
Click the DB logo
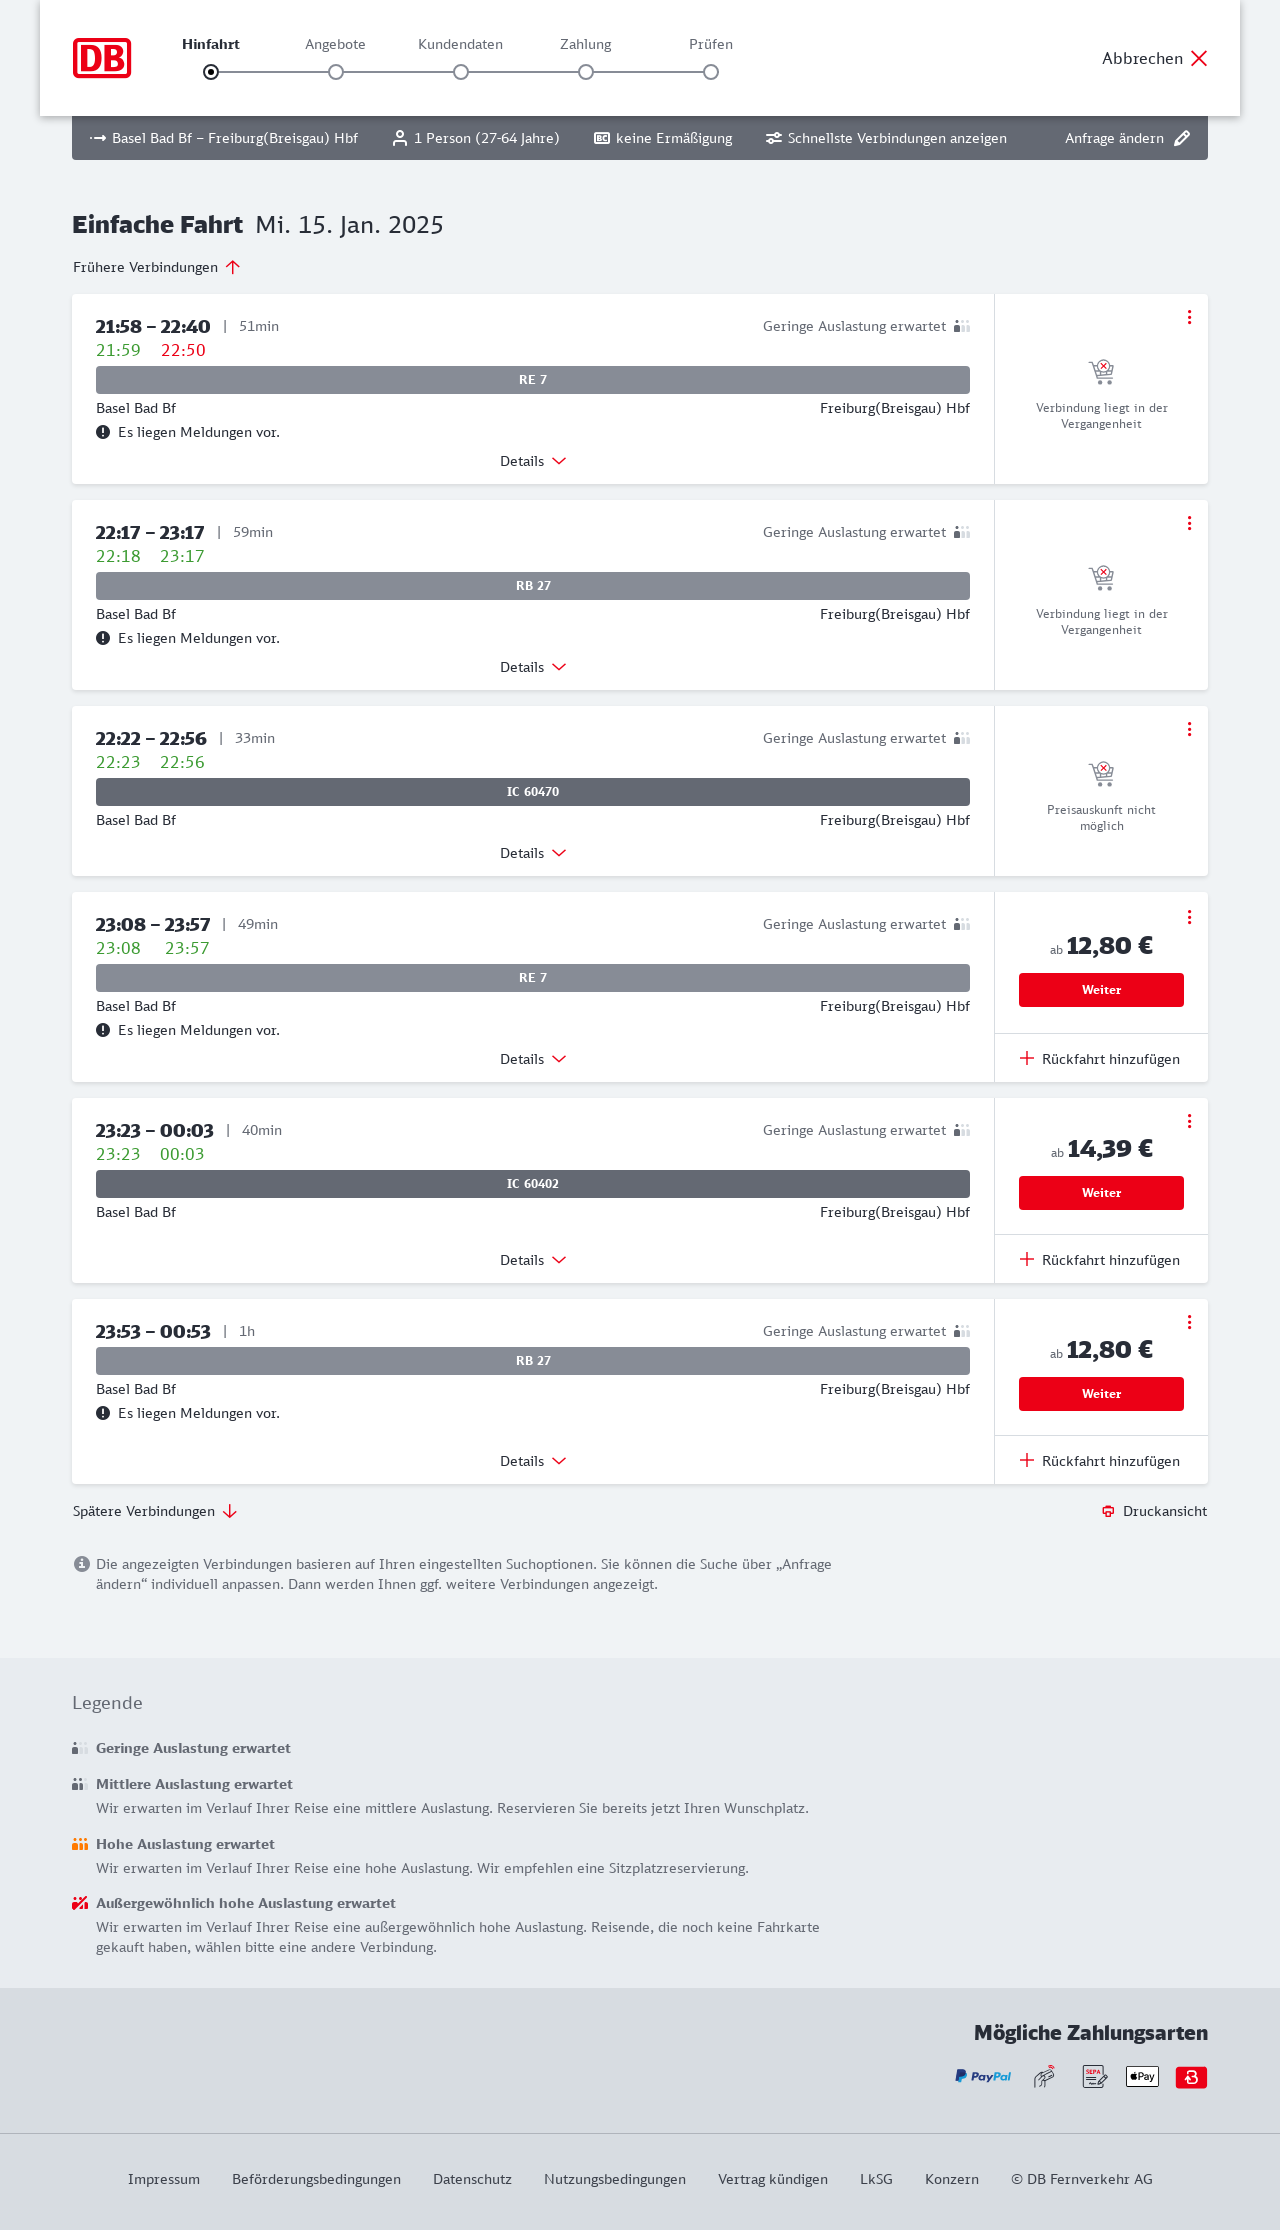[x=102, y=58]
